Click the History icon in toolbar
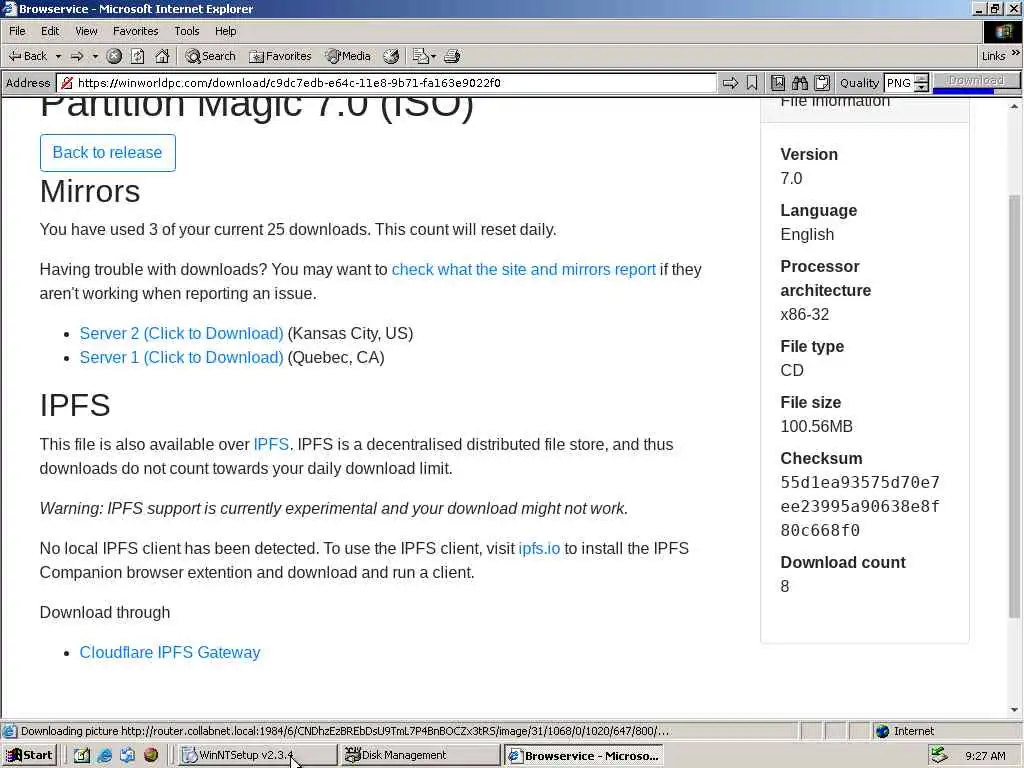Image resolution: width=1024 pixels, height=768 pixels. (x=391, y=56)
